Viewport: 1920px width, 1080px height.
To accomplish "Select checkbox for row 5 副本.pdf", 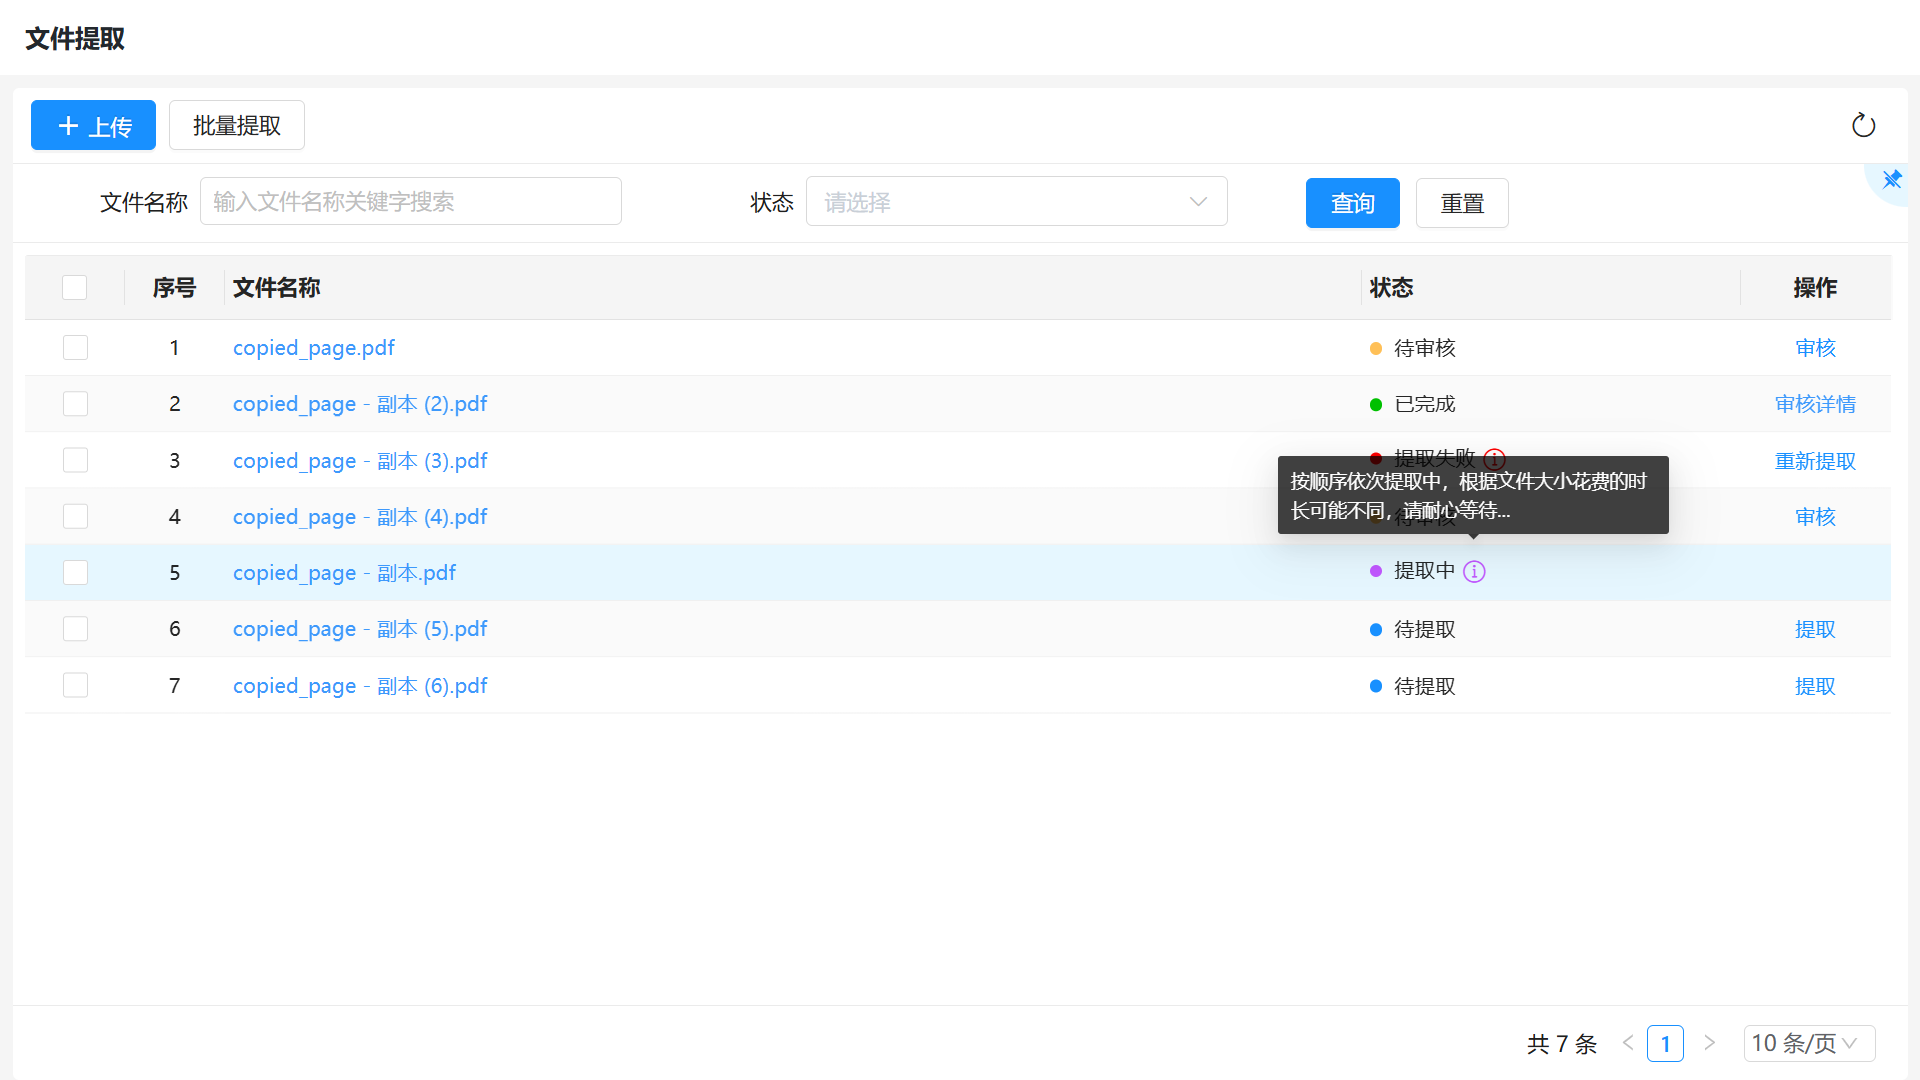I will tap(75, 573).
